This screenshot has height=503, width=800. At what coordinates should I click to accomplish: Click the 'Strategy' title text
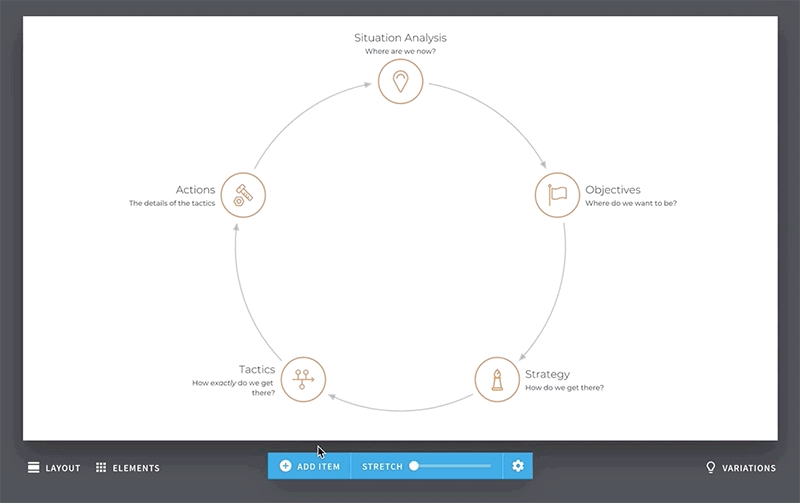coord(547,375)
